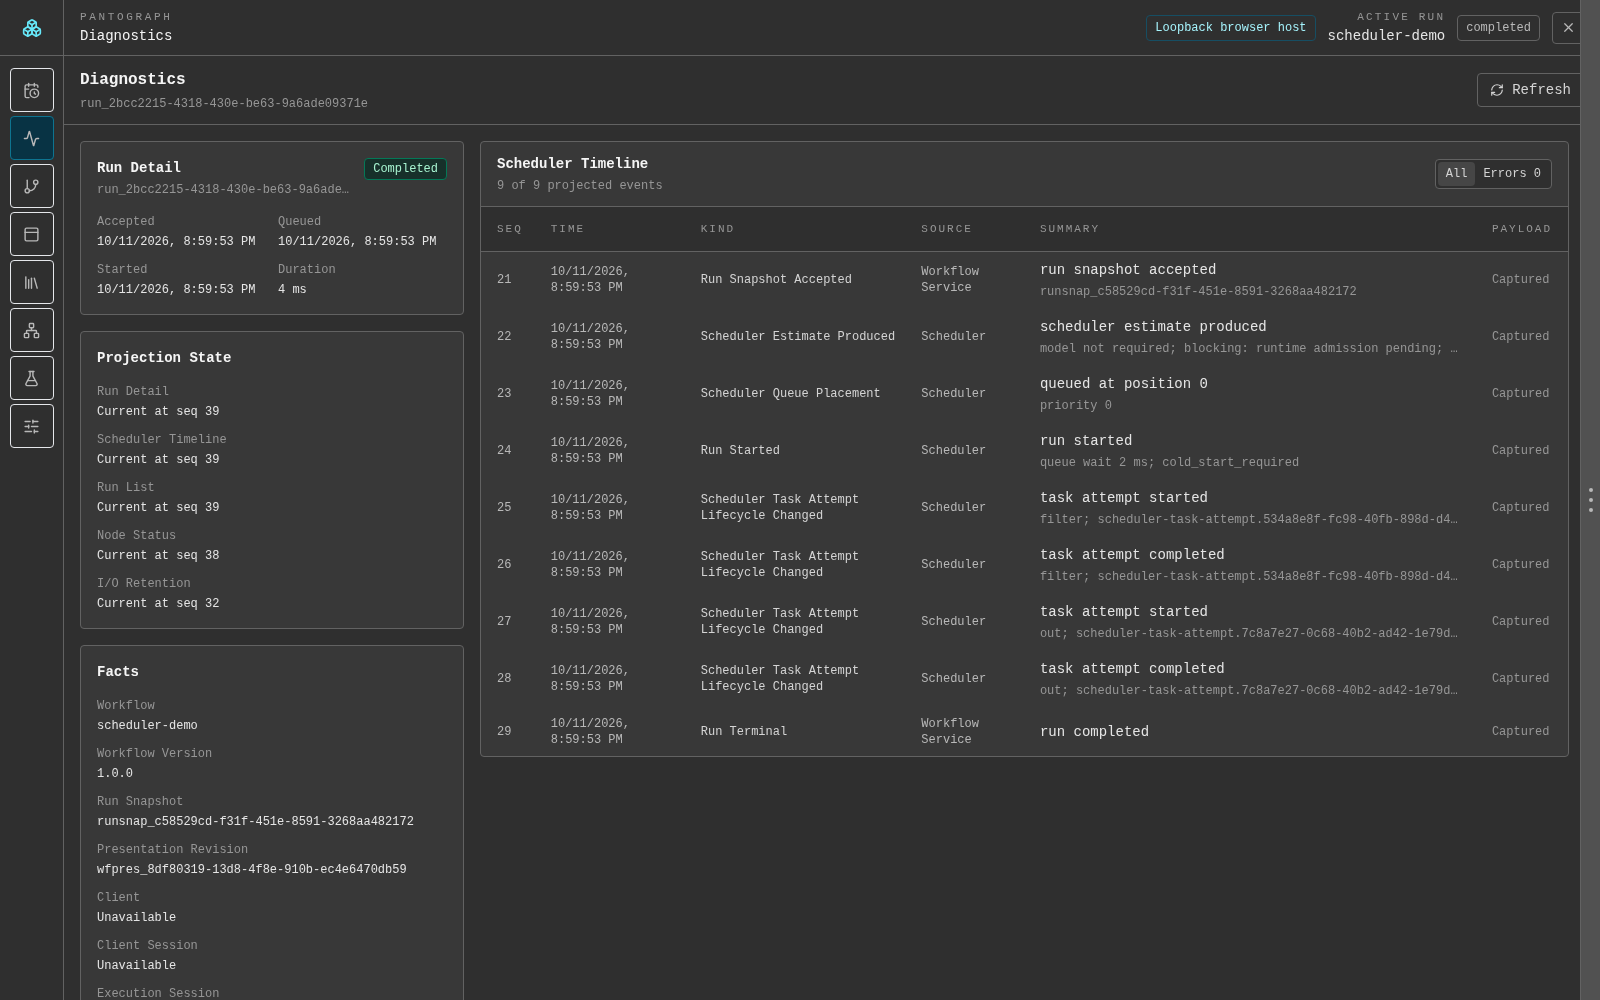Select the activity pulse diagnostics icon
The image size is (1600, 1000).
32,138
